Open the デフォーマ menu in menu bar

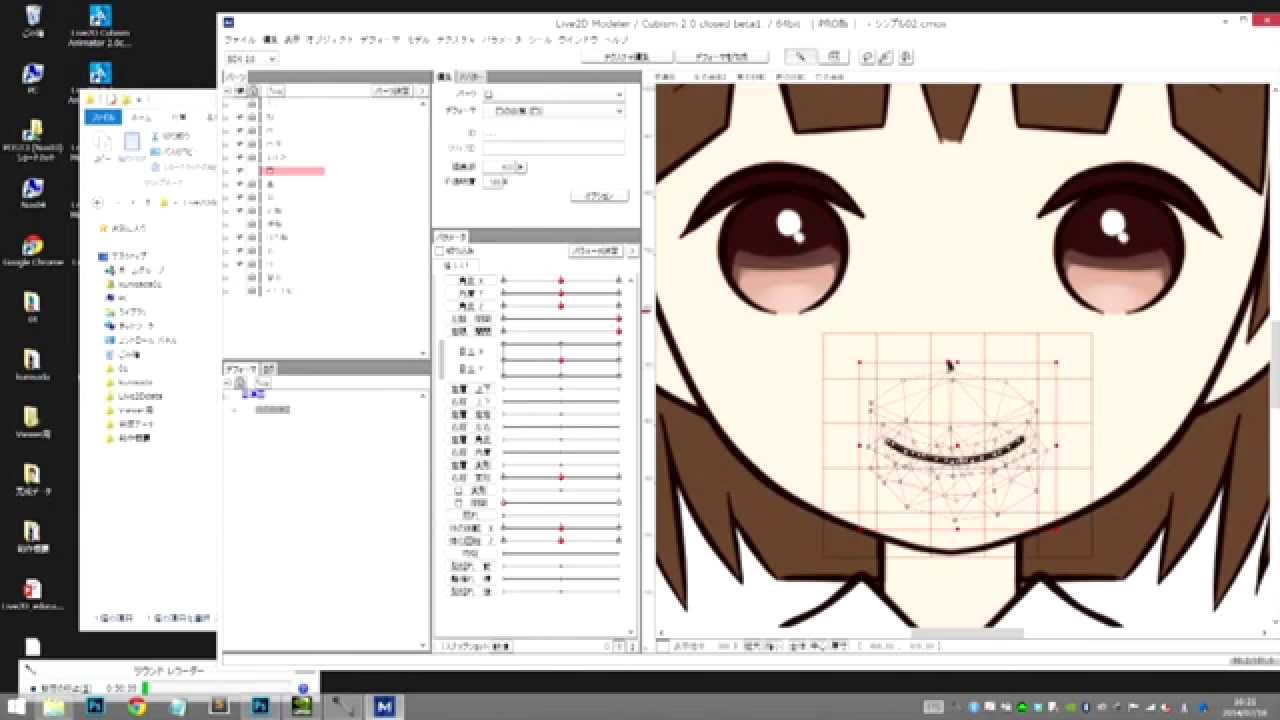coord(380,40)
